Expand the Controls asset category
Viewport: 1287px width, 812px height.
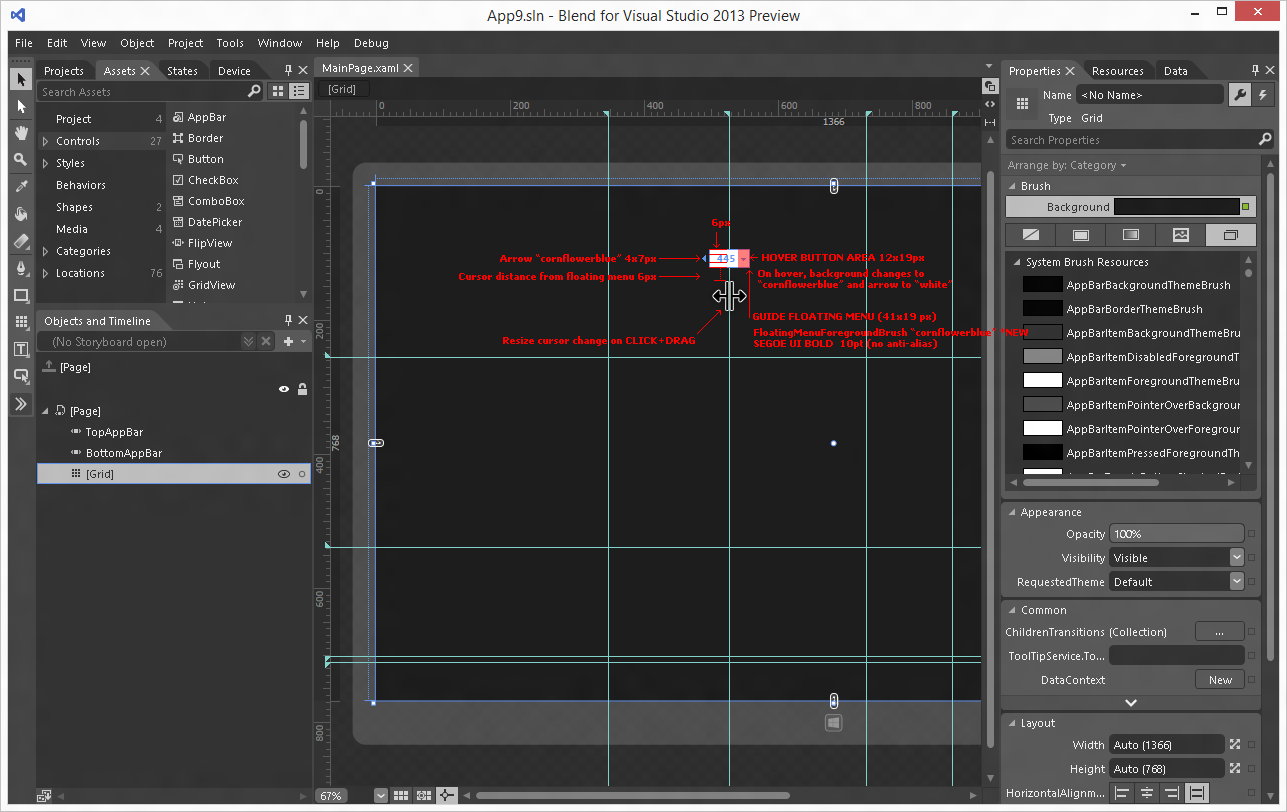(45, 141)
